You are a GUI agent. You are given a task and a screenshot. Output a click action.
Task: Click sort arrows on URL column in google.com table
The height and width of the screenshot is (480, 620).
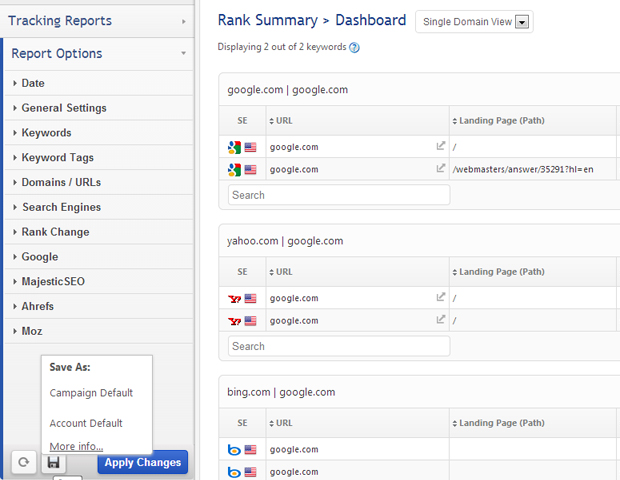click(272, 120)
